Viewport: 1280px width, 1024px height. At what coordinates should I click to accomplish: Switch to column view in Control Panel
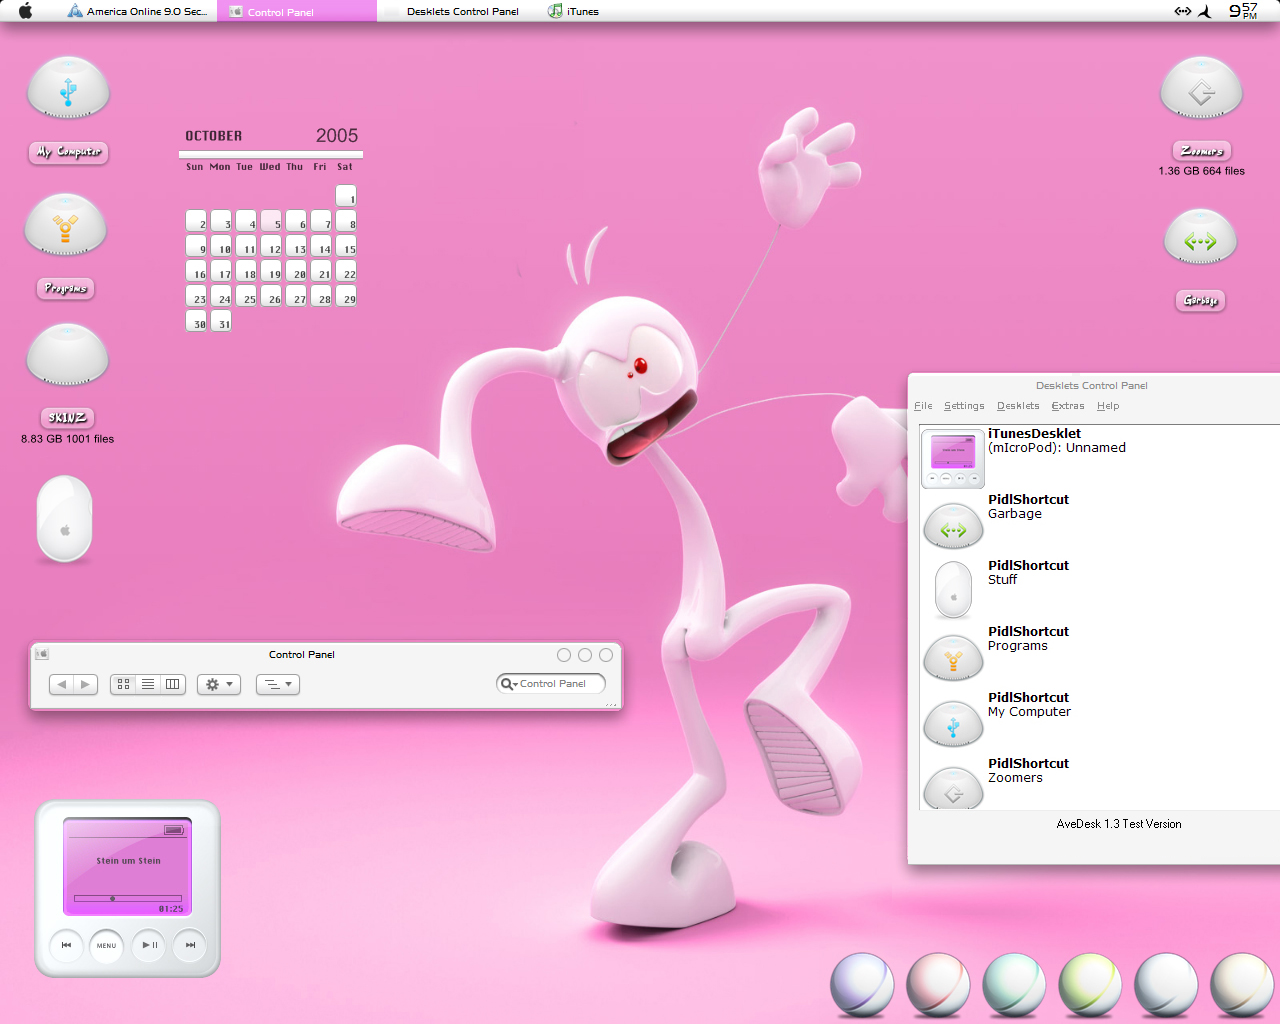pos(173,684)
